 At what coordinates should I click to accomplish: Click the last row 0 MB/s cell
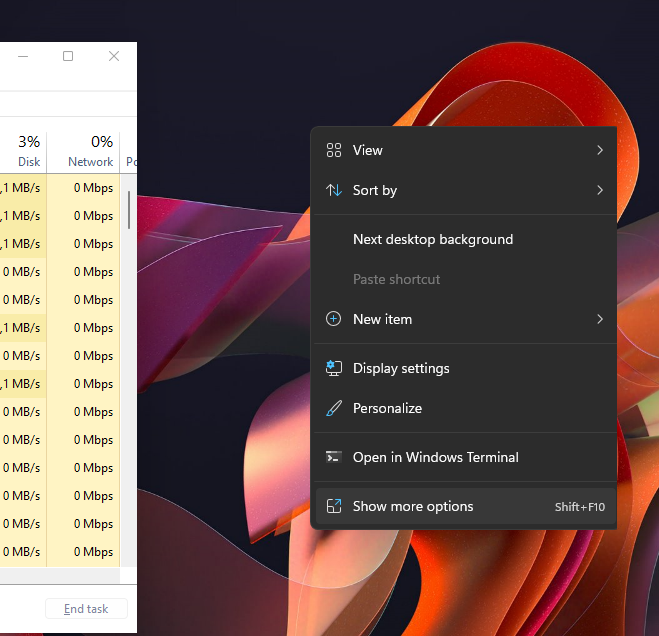tap(21, 552)
